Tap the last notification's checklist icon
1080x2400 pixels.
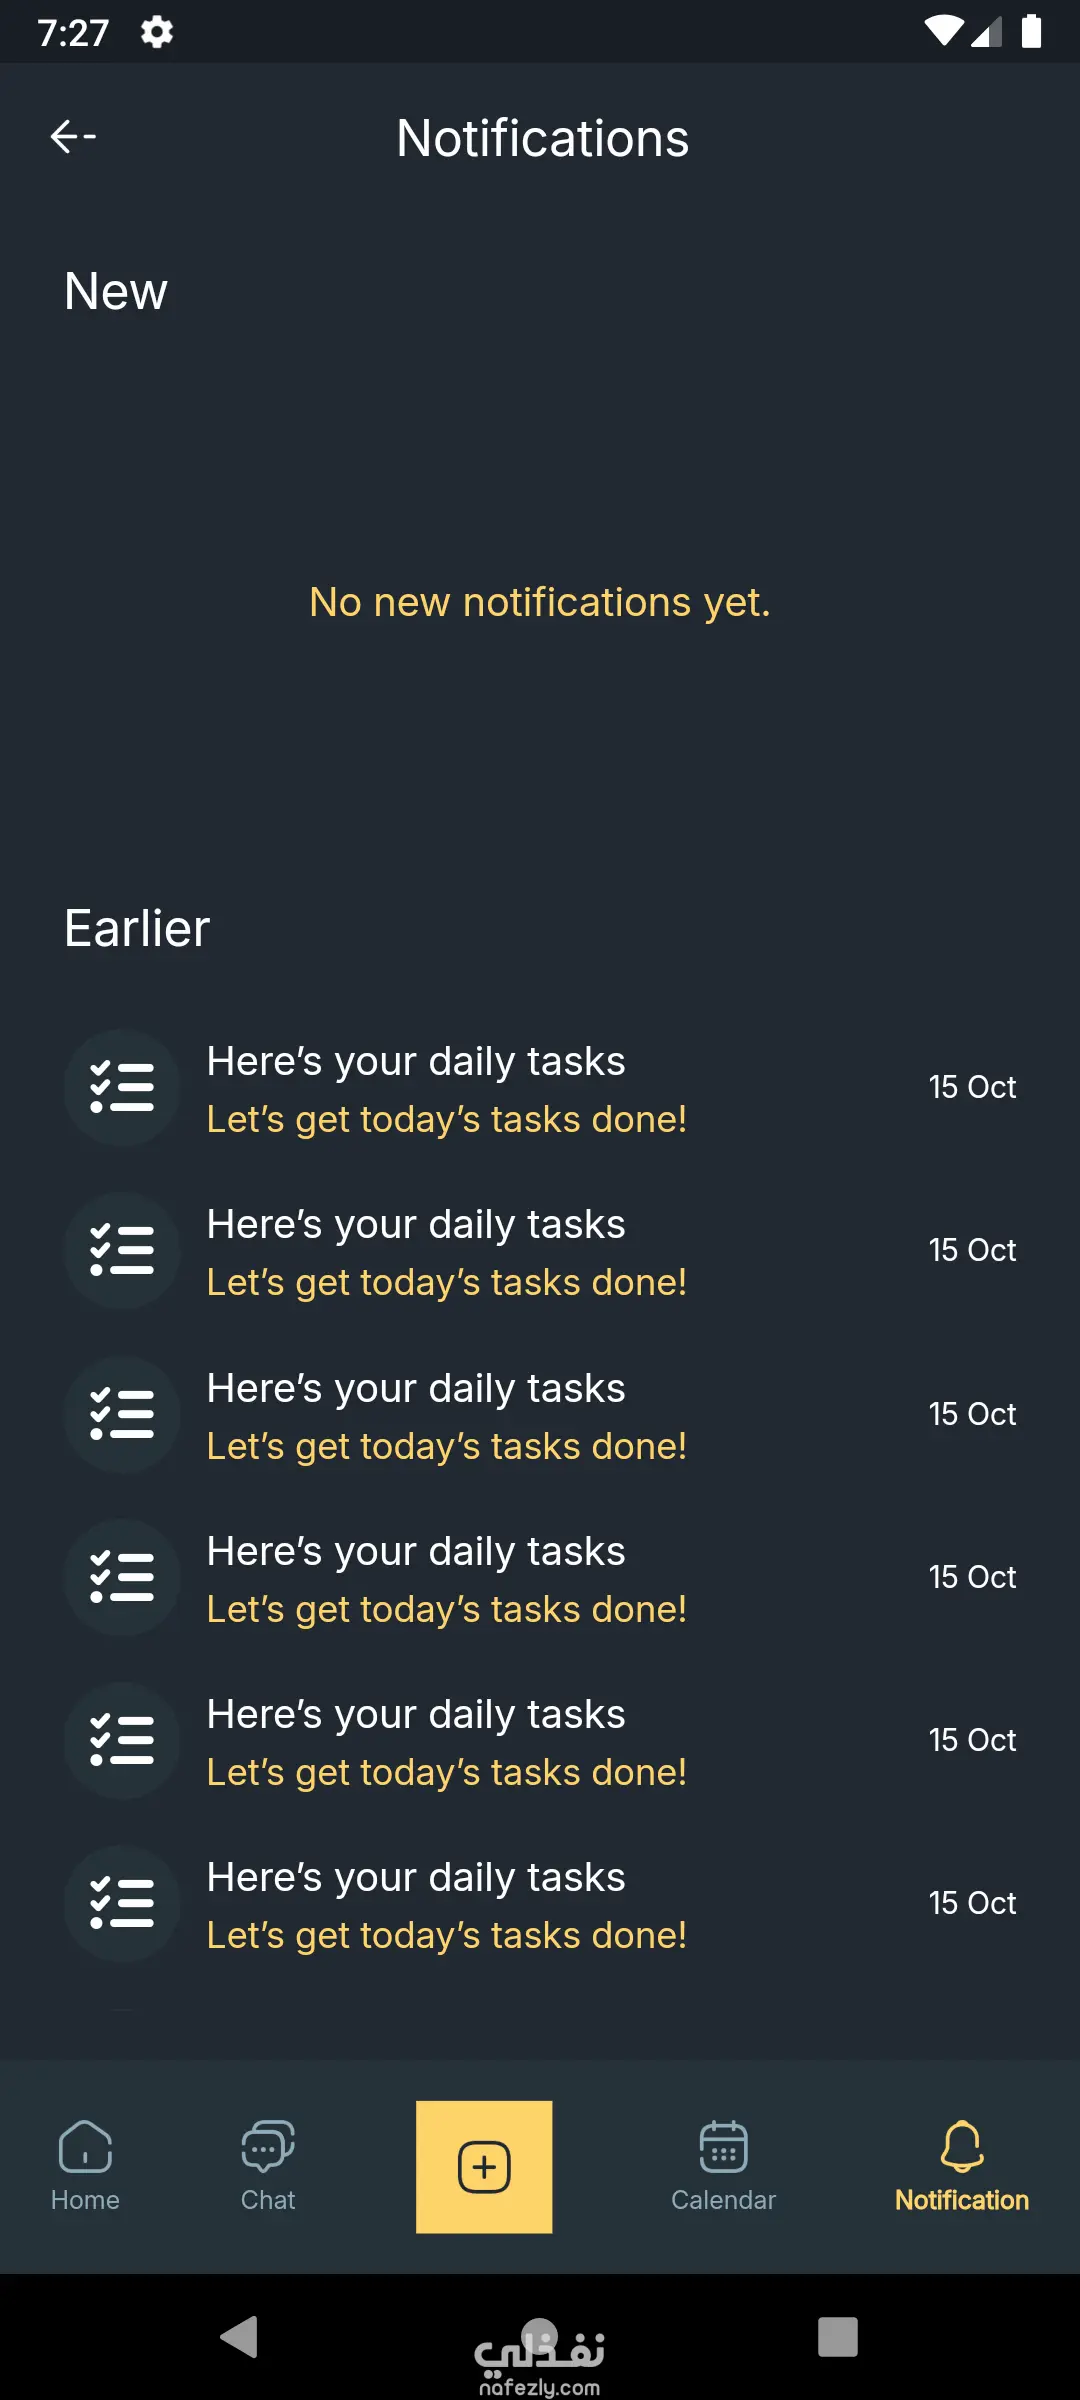(122, 1904)
